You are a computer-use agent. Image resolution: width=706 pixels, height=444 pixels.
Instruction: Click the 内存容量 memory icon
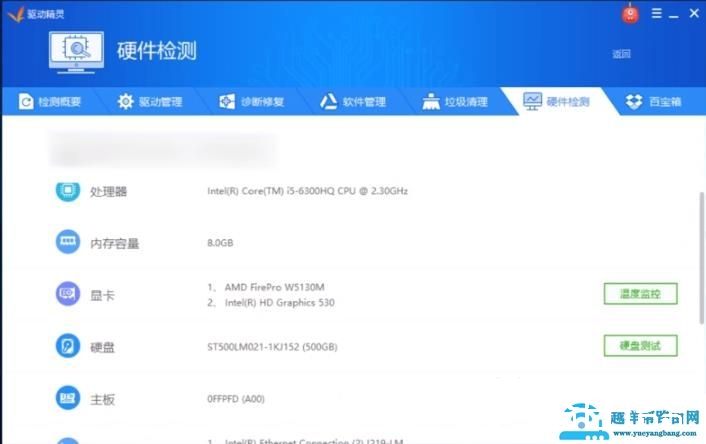(x=68, y=242)
